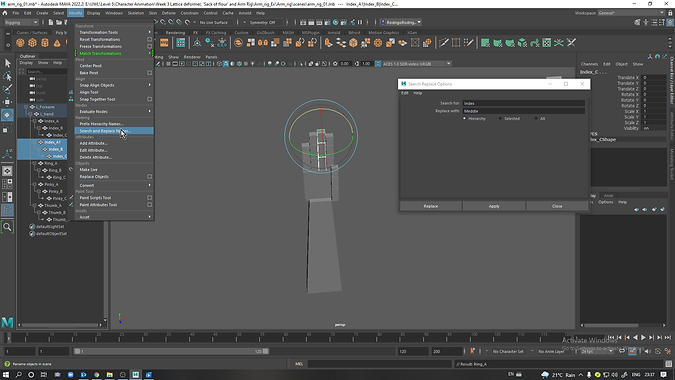675x380 pixels.
Task: Activate the Move tool in toolbox
Action: [7, 102]
